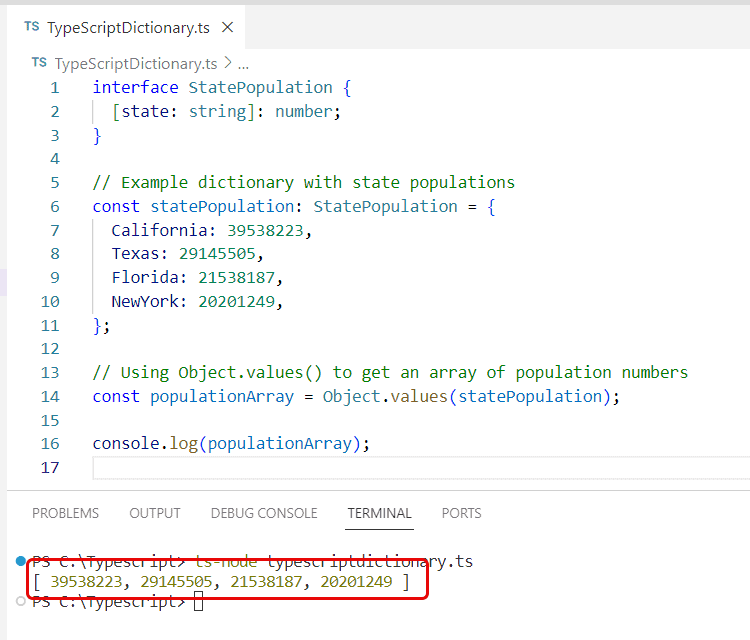Click the terminal output array of populations
The width and height of the screenshot is (750, 640).
point(221,582)
